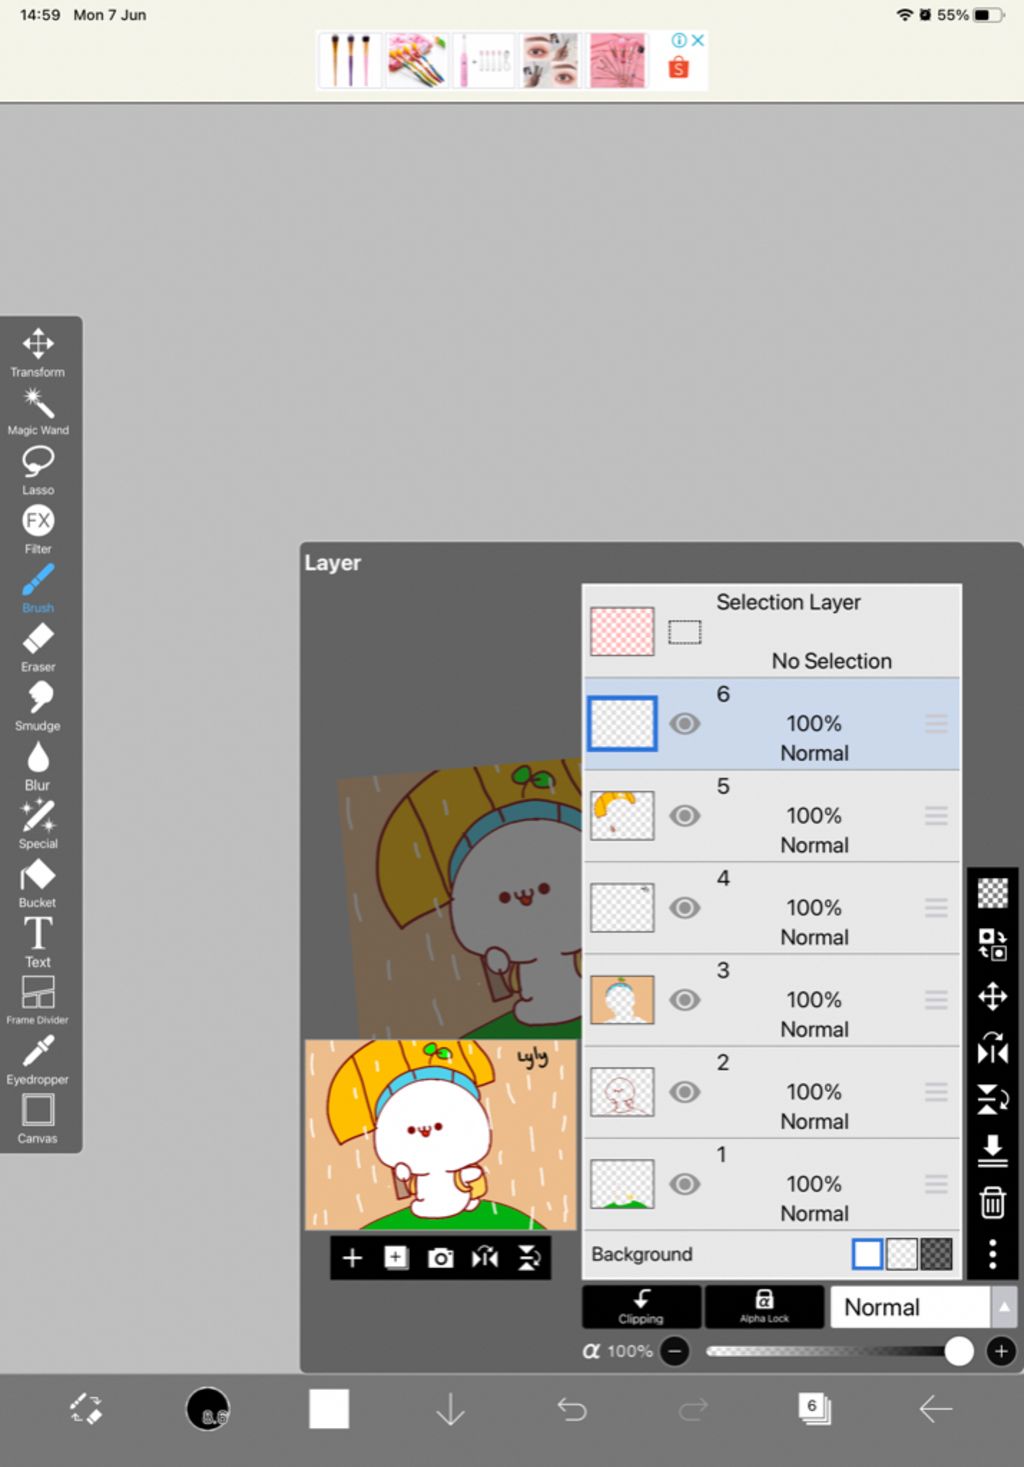1024x1467 pixels.
Task: Grab reorder handle of layer 6
Action: [x=936, y=723]
